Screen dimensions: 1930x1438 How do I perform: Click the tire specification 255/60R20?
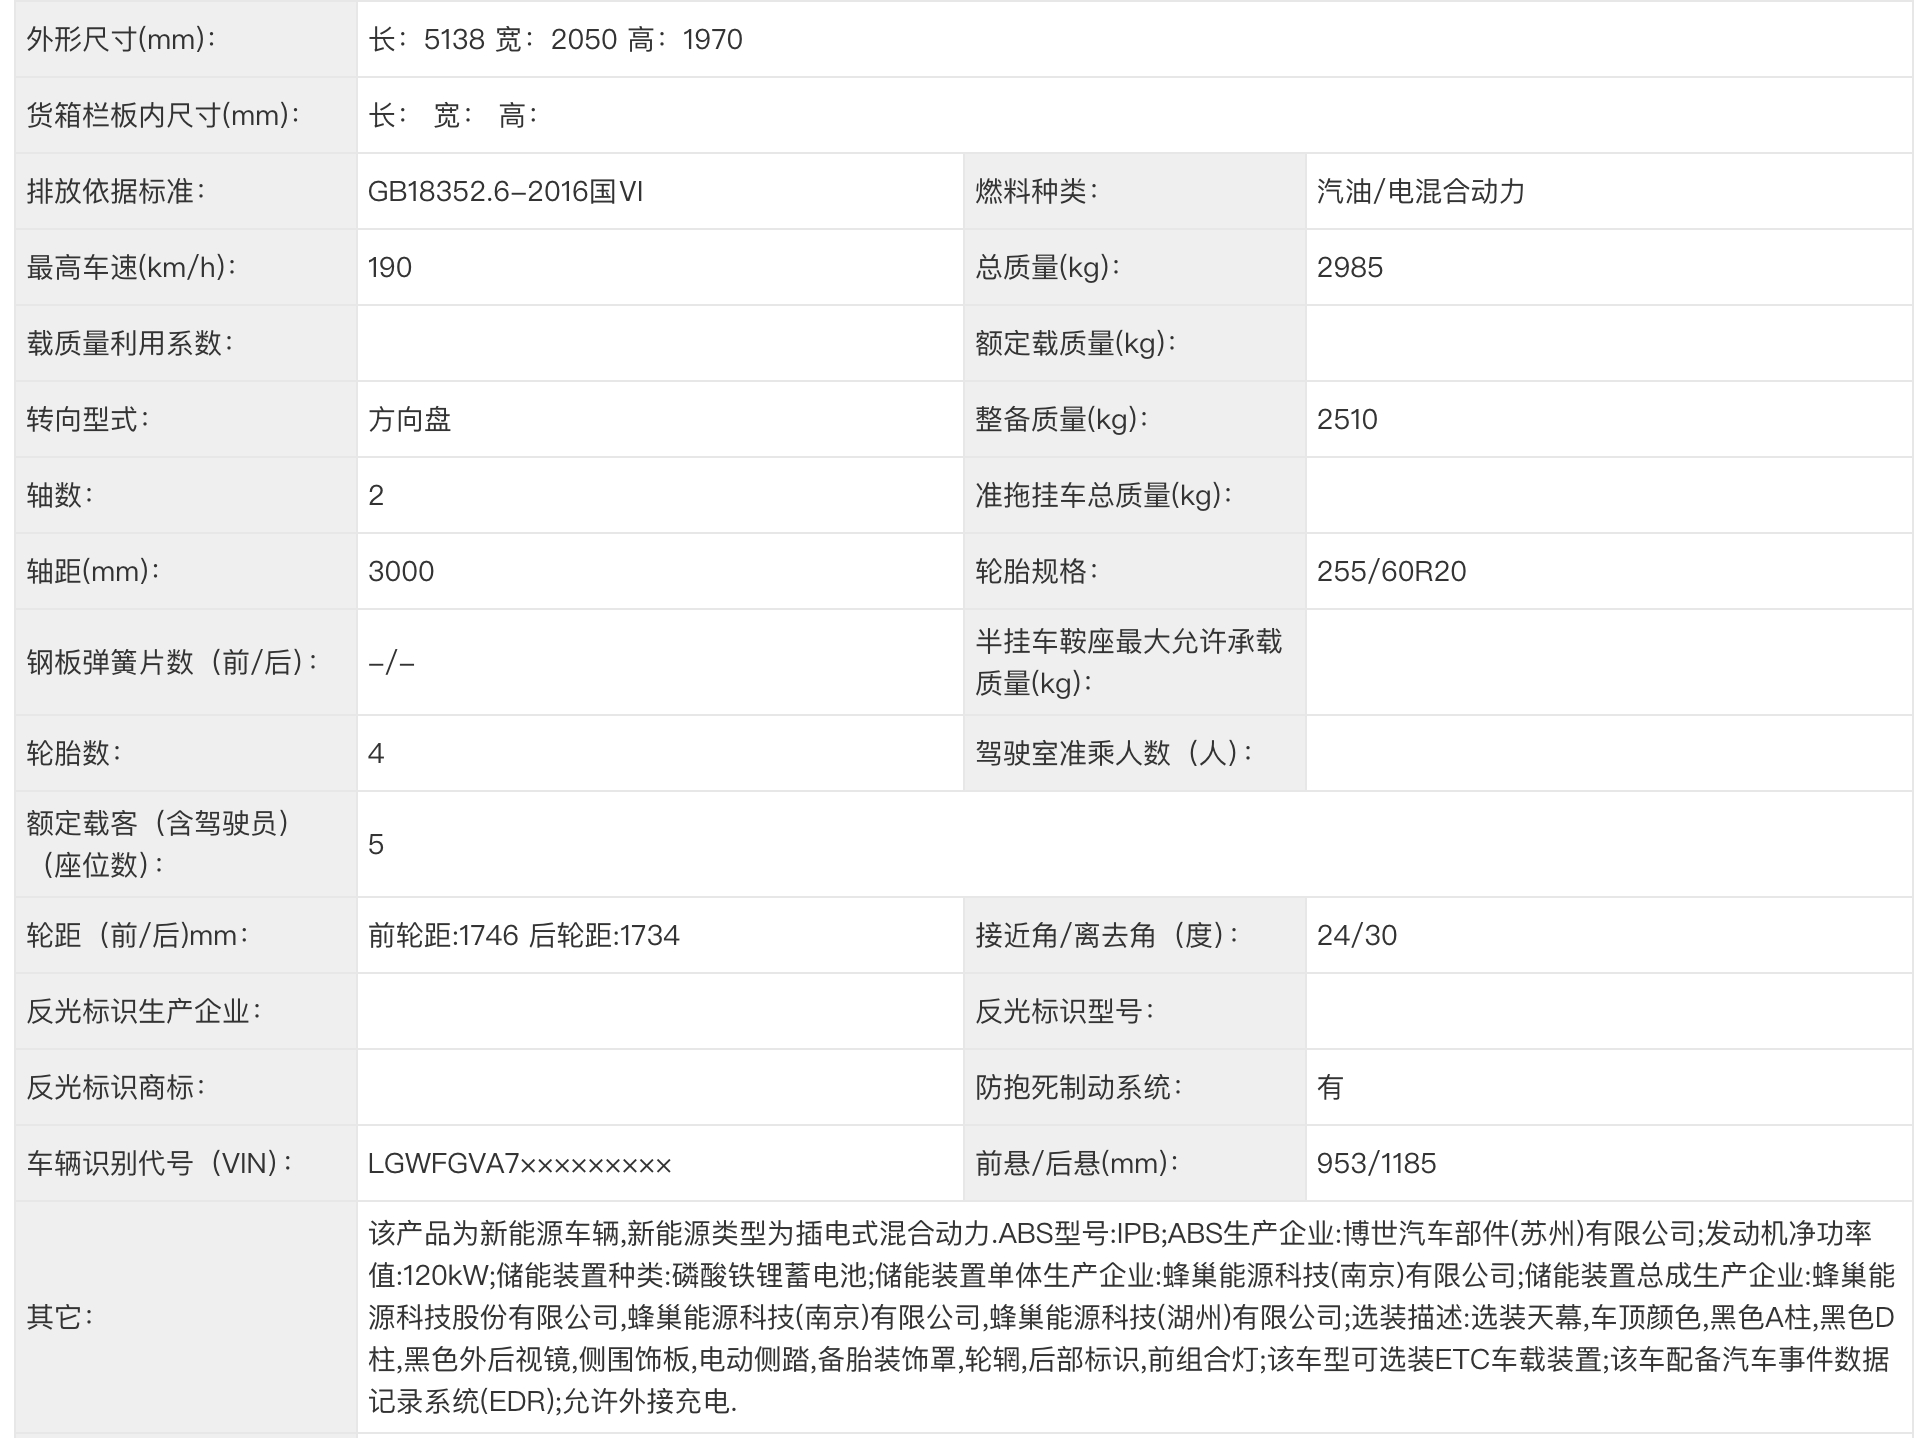1391,571
